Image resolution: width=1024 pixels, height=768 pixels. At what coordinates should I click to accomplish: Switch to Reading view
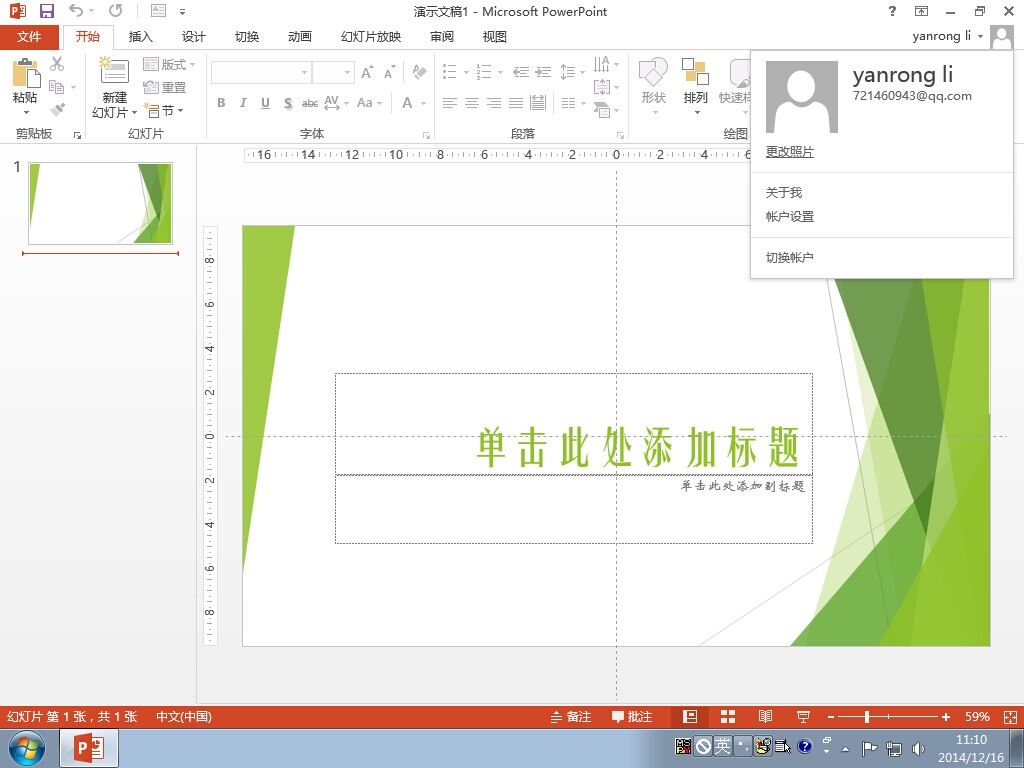click(765, 716)
